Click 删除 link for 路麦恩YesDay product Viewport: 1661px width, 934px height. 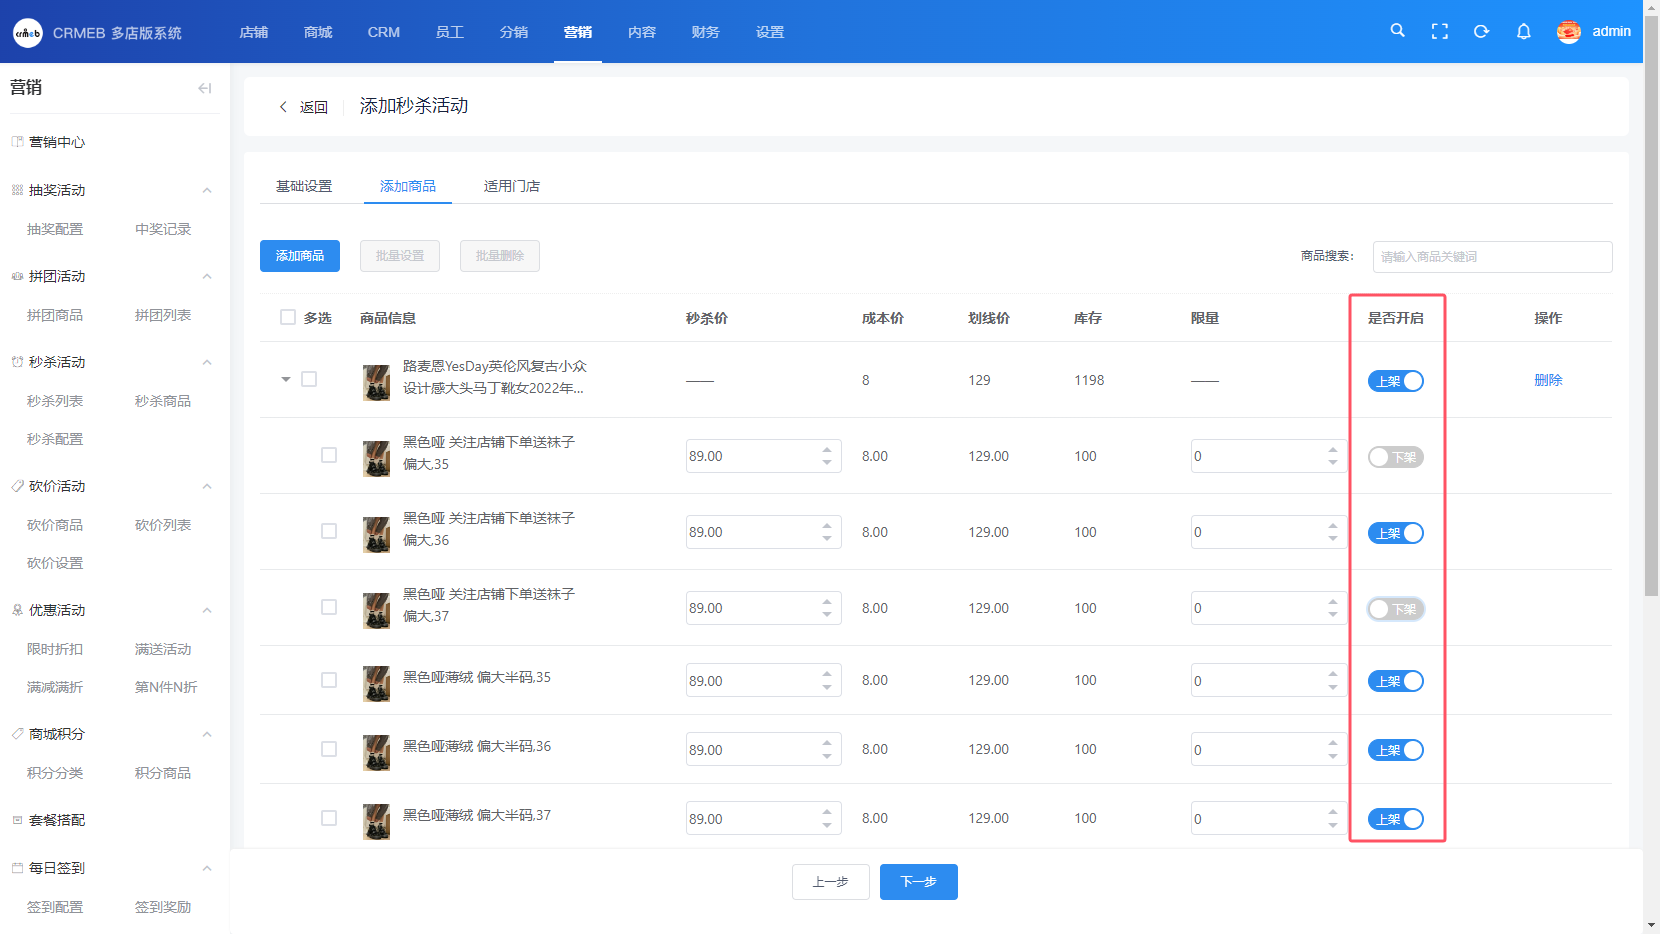[x=1548, y=380]
